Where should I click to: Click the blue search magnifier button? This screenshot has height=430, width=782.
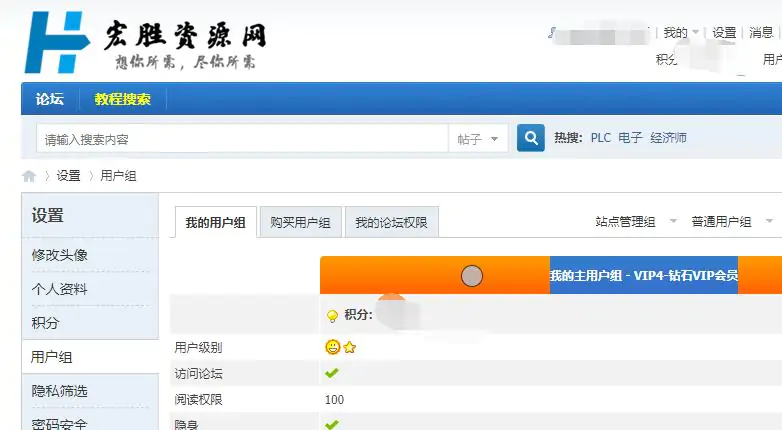point(531,138)
